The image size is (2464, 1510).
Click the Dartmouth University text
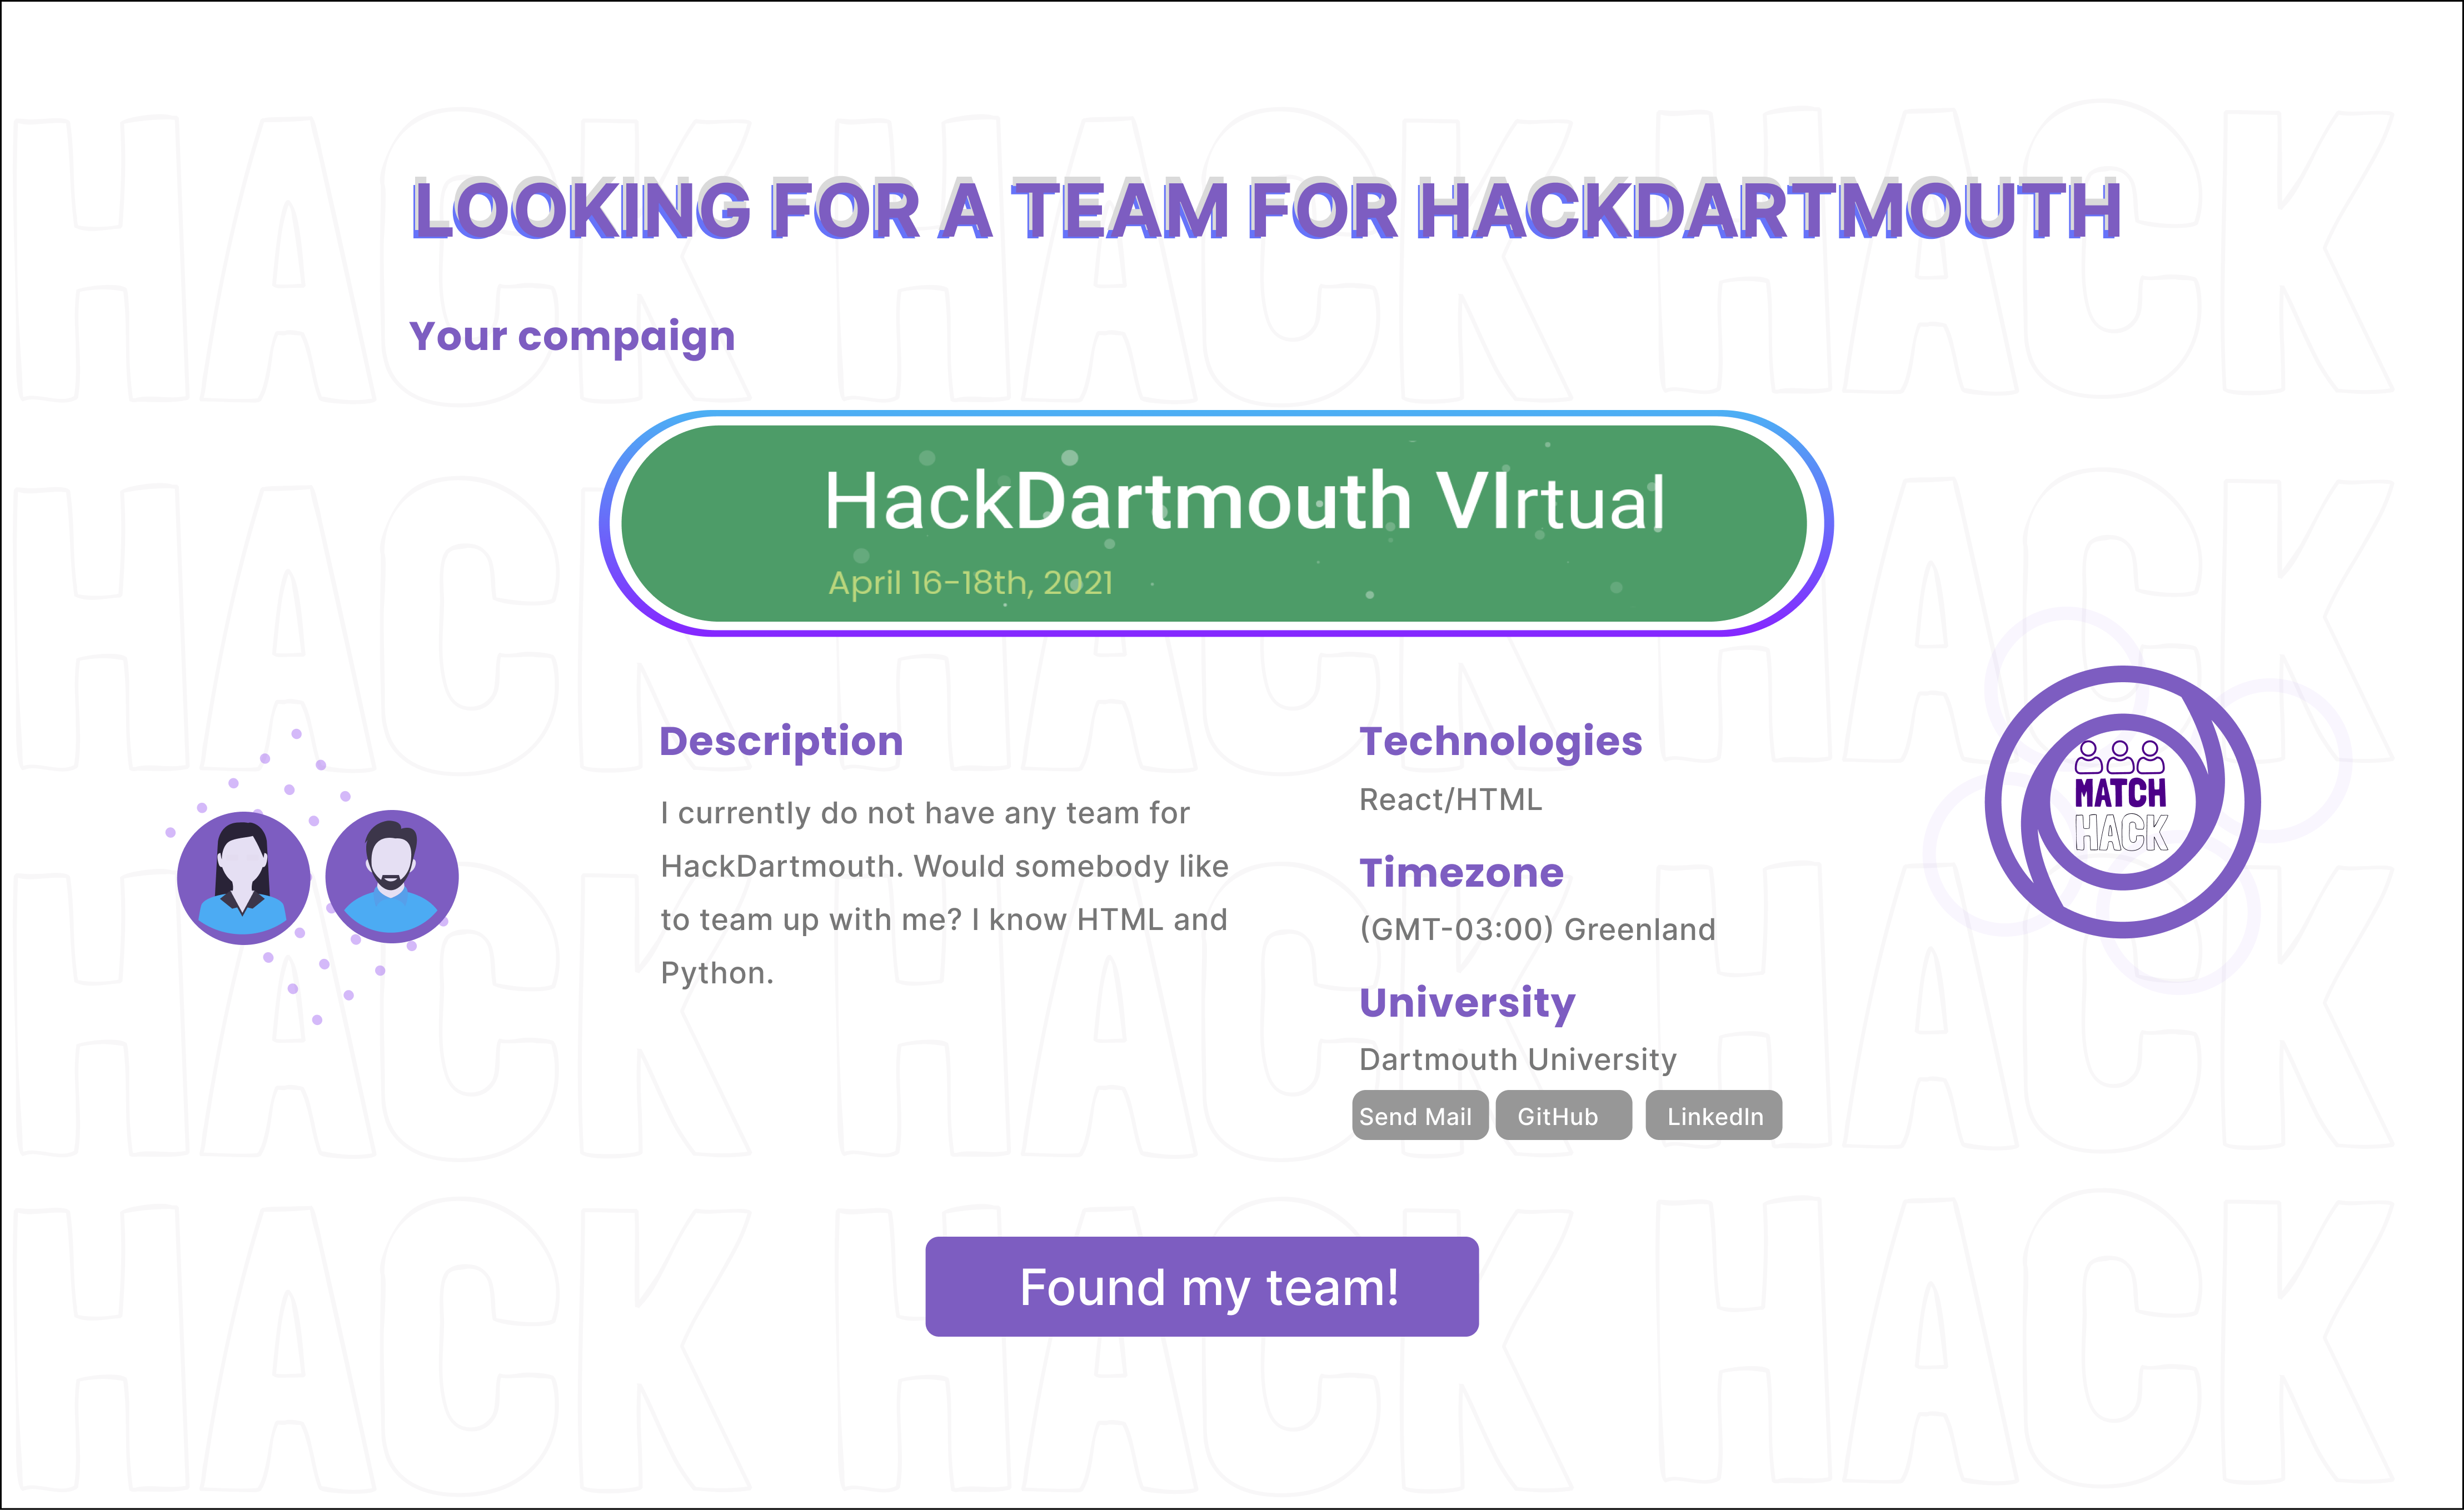pos(1517,1059)
